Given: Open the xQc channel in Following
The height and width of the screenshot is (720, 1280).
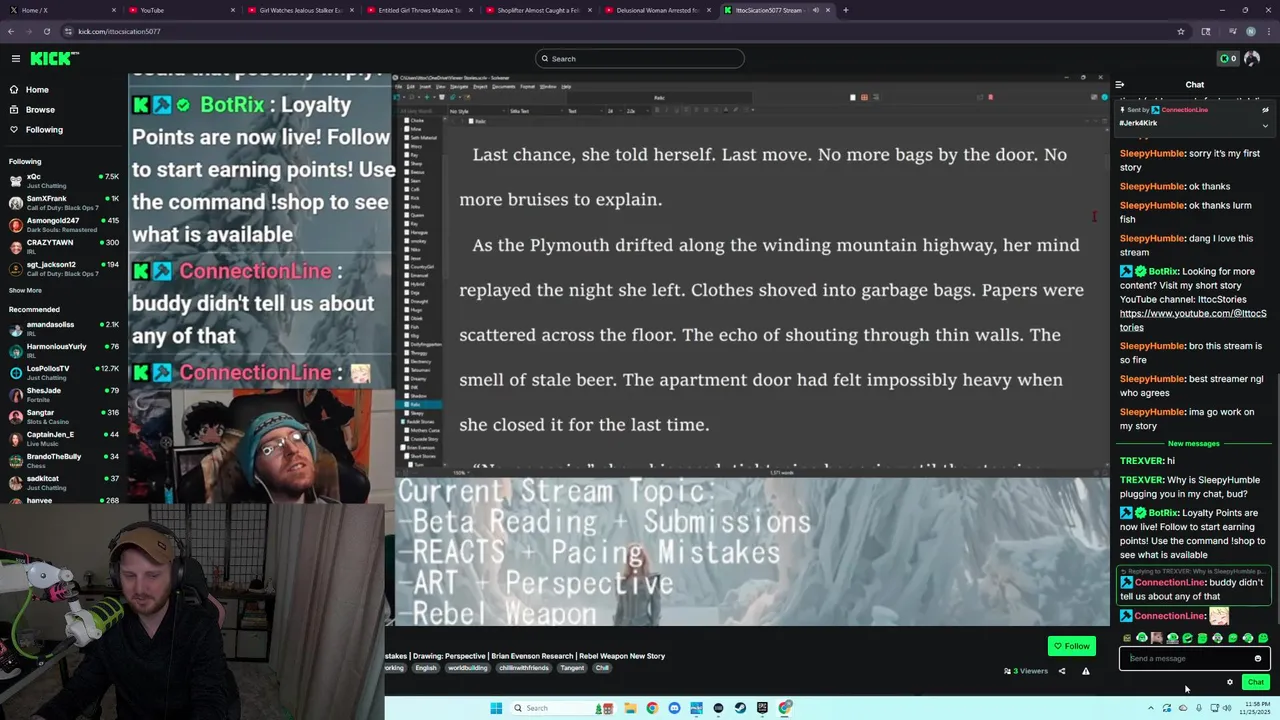Looking at the screenshot, I should (x=64, y=181).
